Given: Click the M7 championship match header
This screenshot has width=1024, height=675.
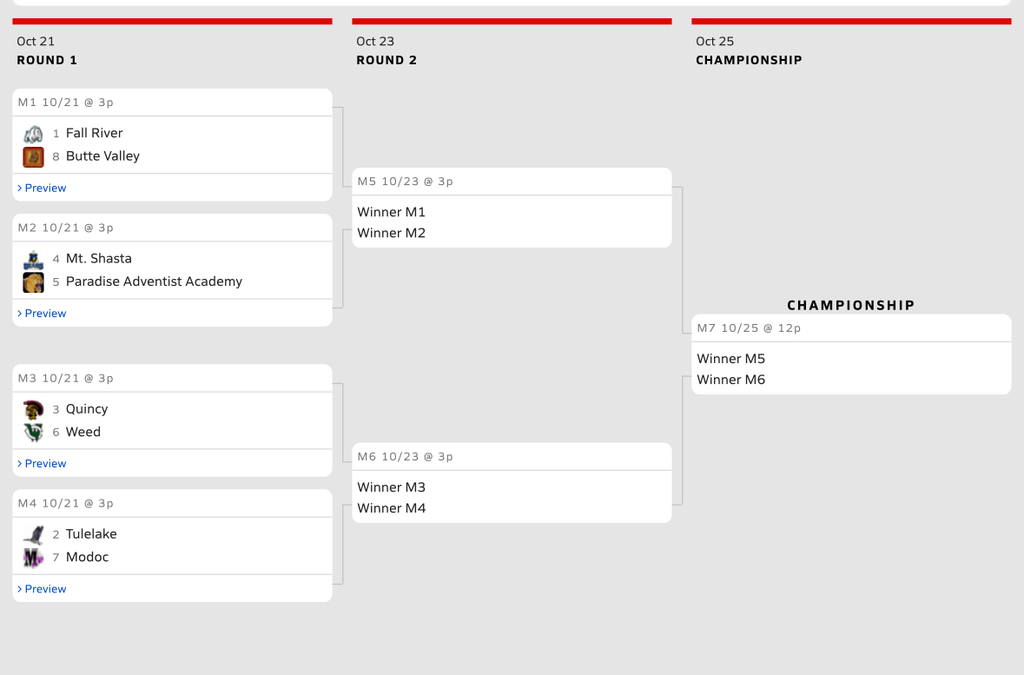Looking at the screenshot, I should tap(749, 328).
